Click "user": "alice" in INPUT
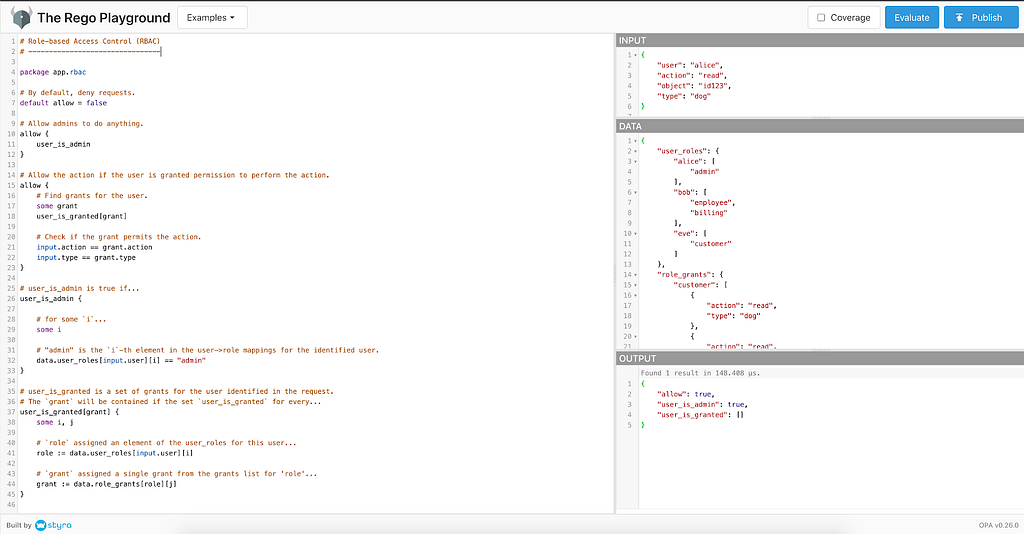 point(690,65)
